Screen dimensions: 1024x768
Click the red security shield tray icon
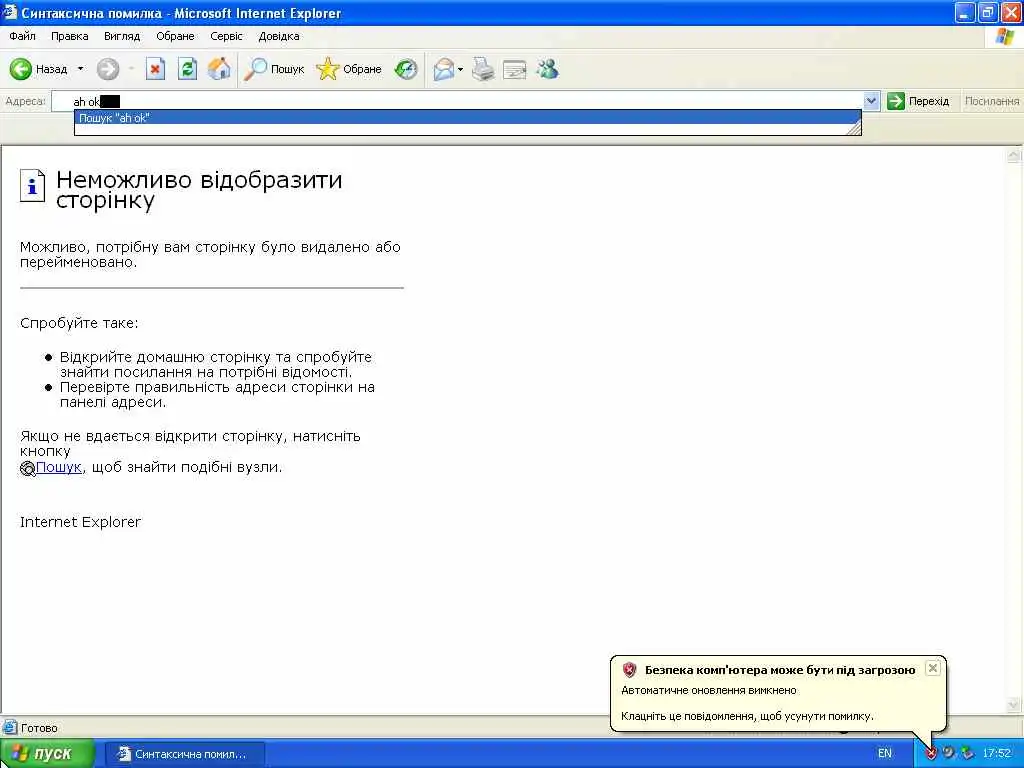pos(931,754)
